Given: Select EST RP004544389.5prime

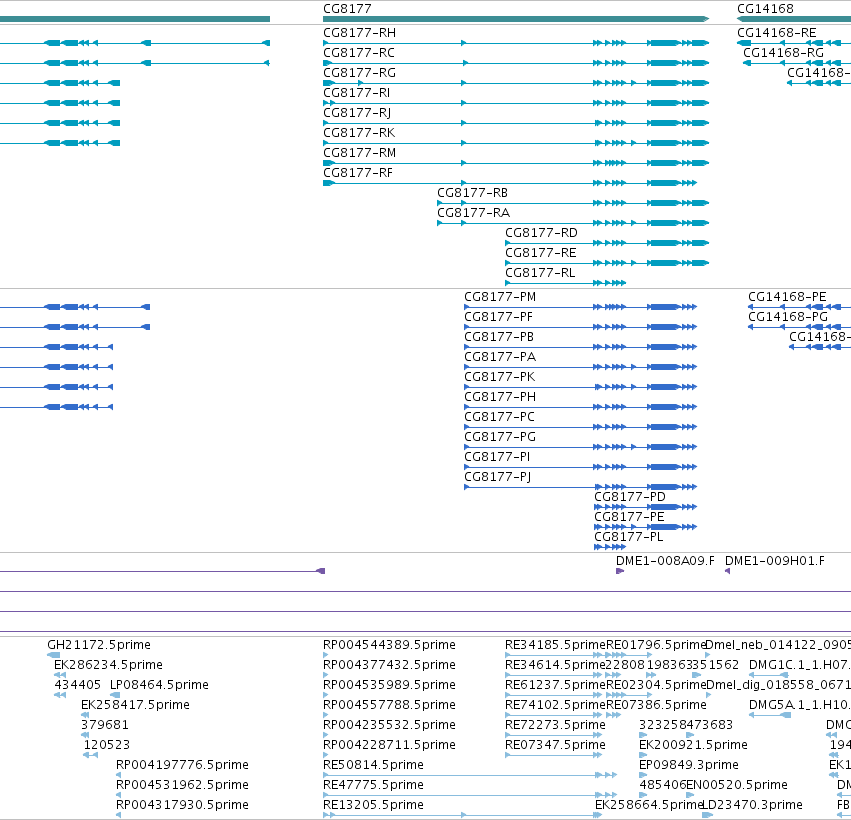Looking at the screenshot, I should click(389, 645).
